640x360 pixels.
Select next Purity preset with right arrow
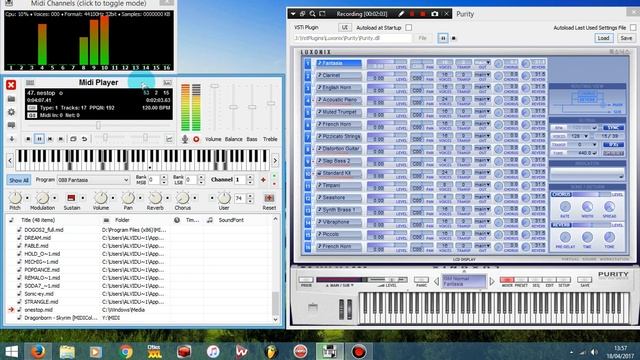coord(491,281)
